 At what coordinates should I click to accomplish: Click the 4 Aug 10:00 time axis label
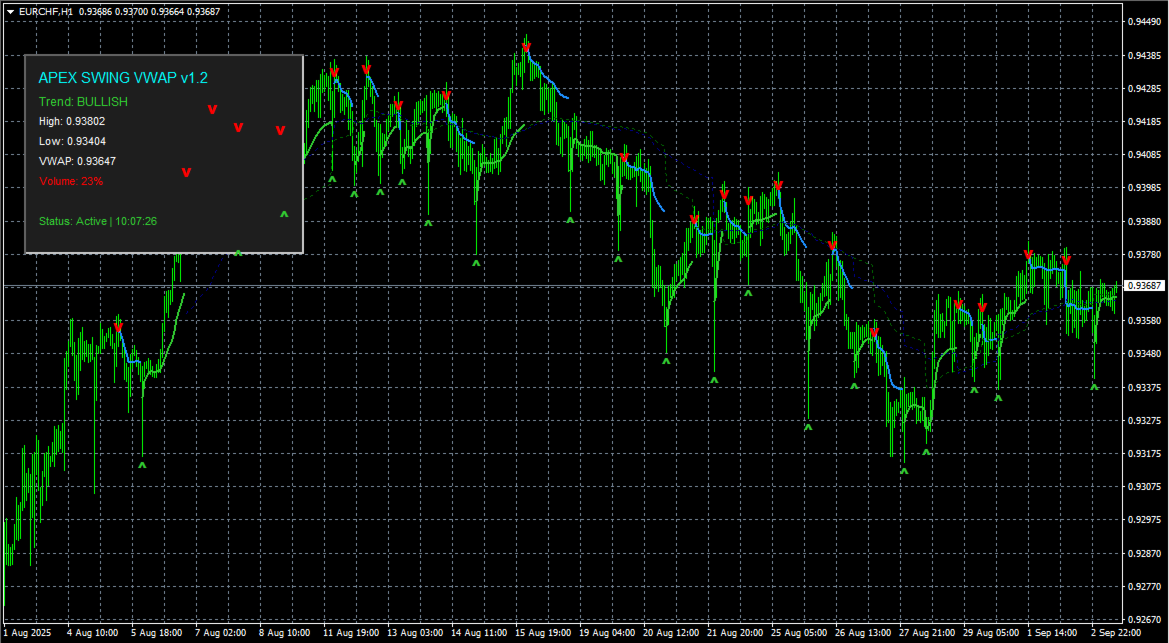(x=92, y=633)
